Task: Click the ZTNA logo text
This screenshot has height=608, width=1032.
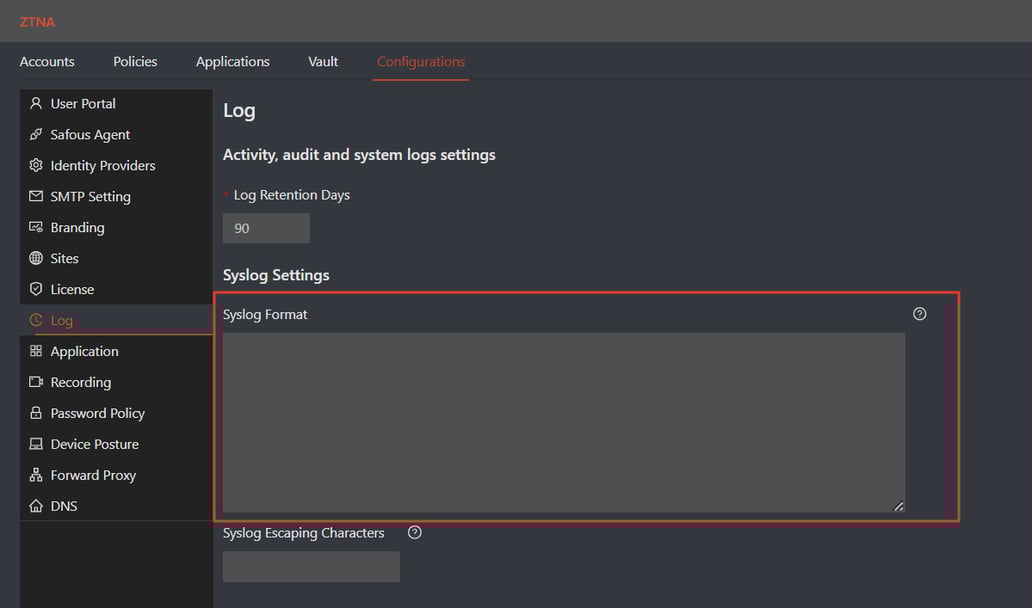Action: point(37,21)
